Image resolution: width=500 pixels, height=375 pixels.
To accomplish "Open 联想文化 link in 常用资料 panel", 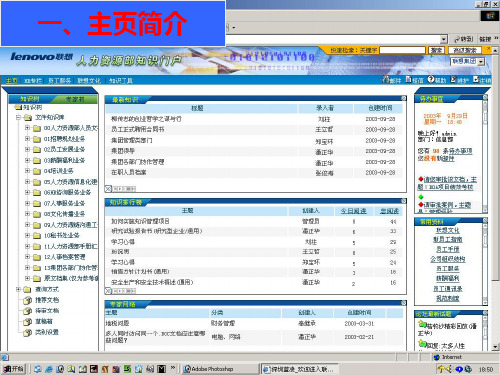I will pyautogui.click(x=448, y=230).
